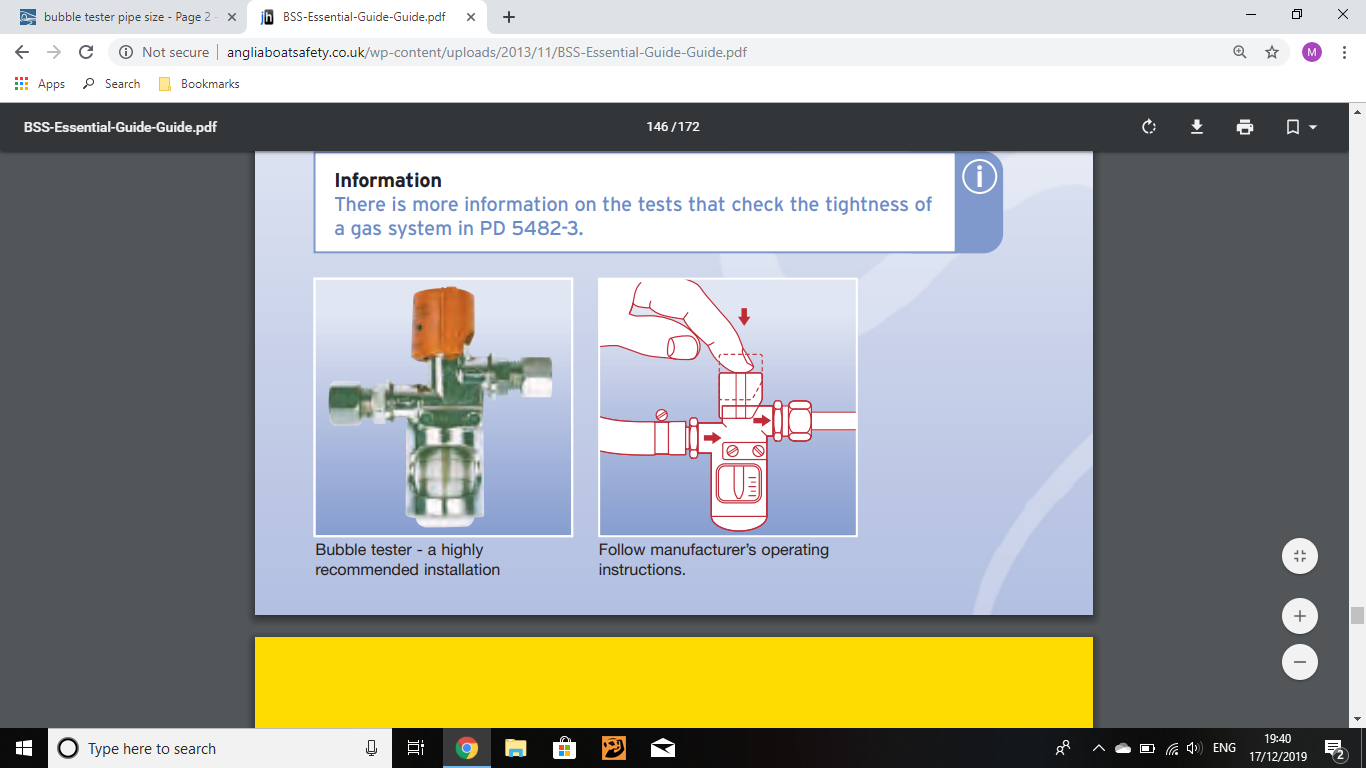The height and width of the screenshot is (768, 1366).
Task: Open the PDF bookmarks dropdown
Action: click(1300, 127)
